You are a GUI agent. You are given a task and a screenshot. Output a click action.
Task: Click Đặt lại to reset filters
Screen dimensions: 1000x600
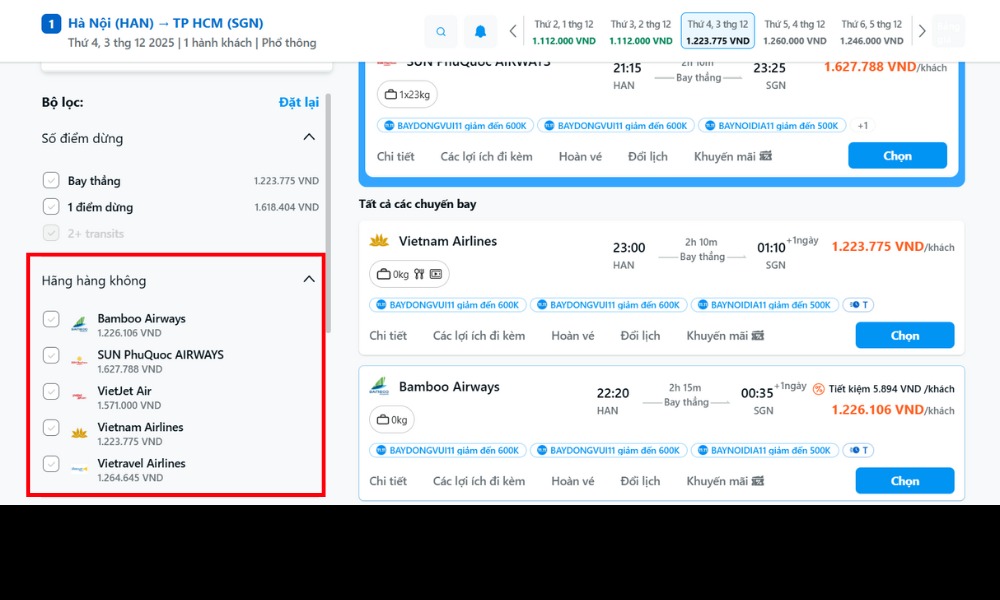(x=298, y=102)
